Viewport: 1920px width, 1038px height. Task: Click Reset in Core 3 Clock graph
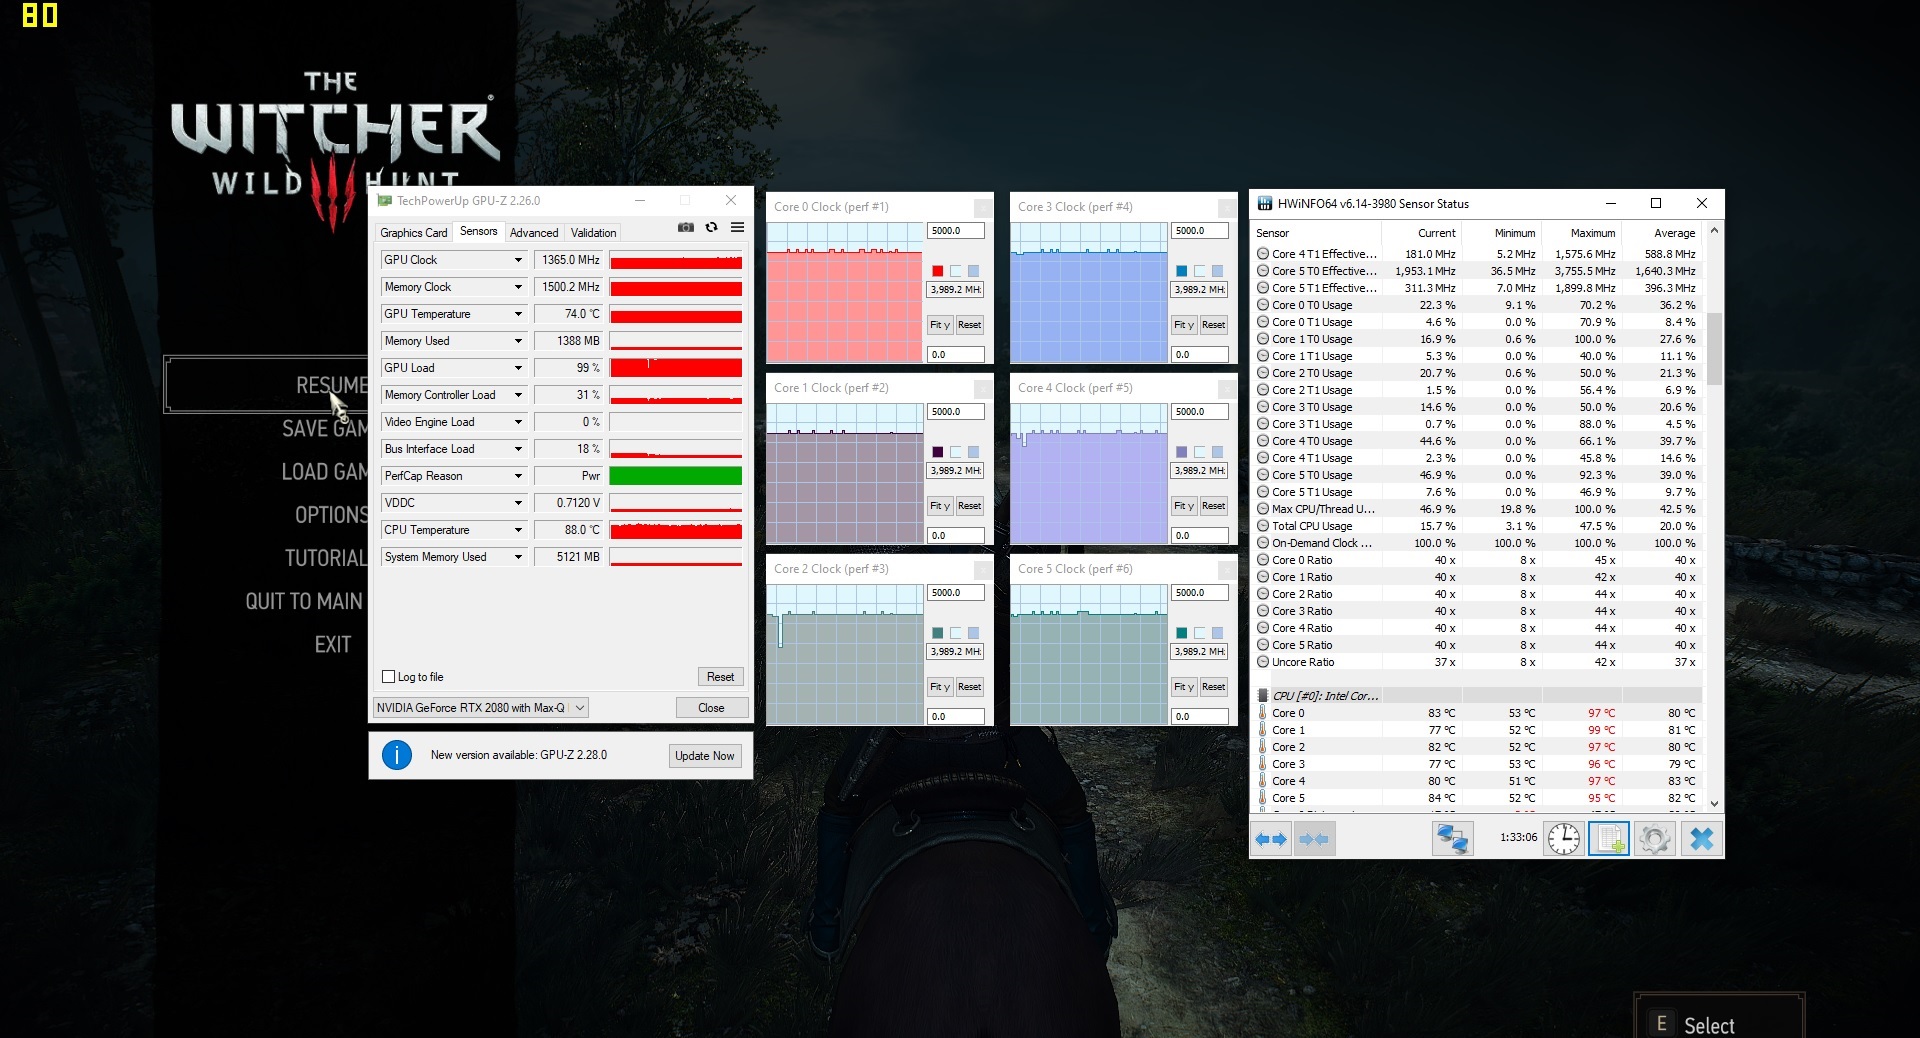1213,325
